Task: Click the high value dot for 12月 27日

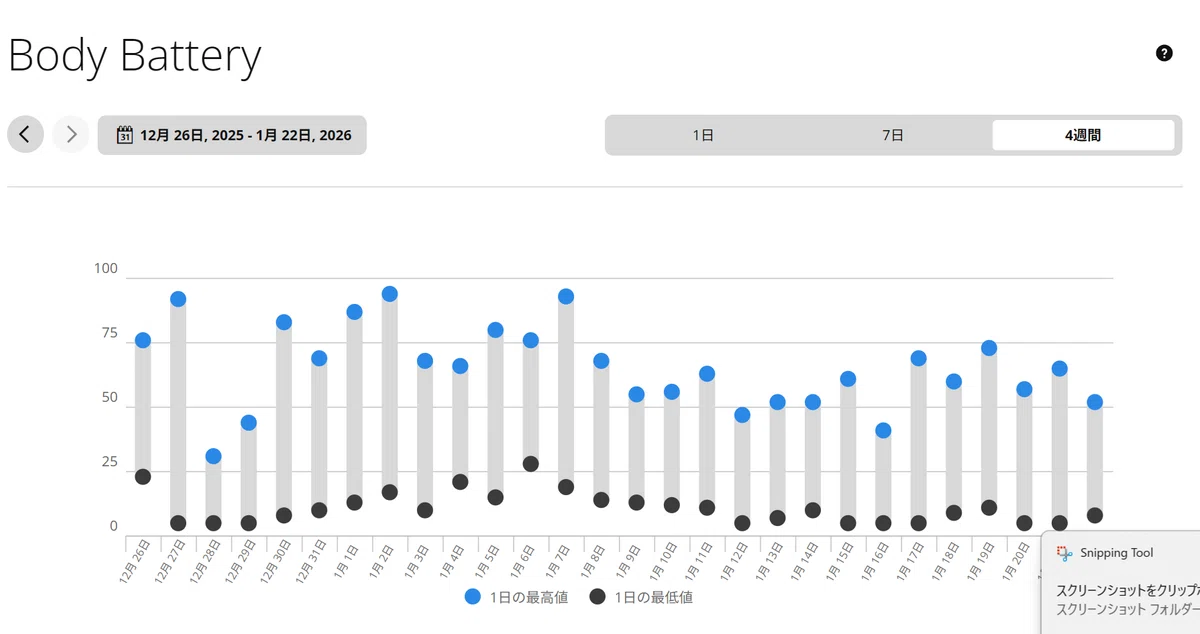Action: coord(178,299)
